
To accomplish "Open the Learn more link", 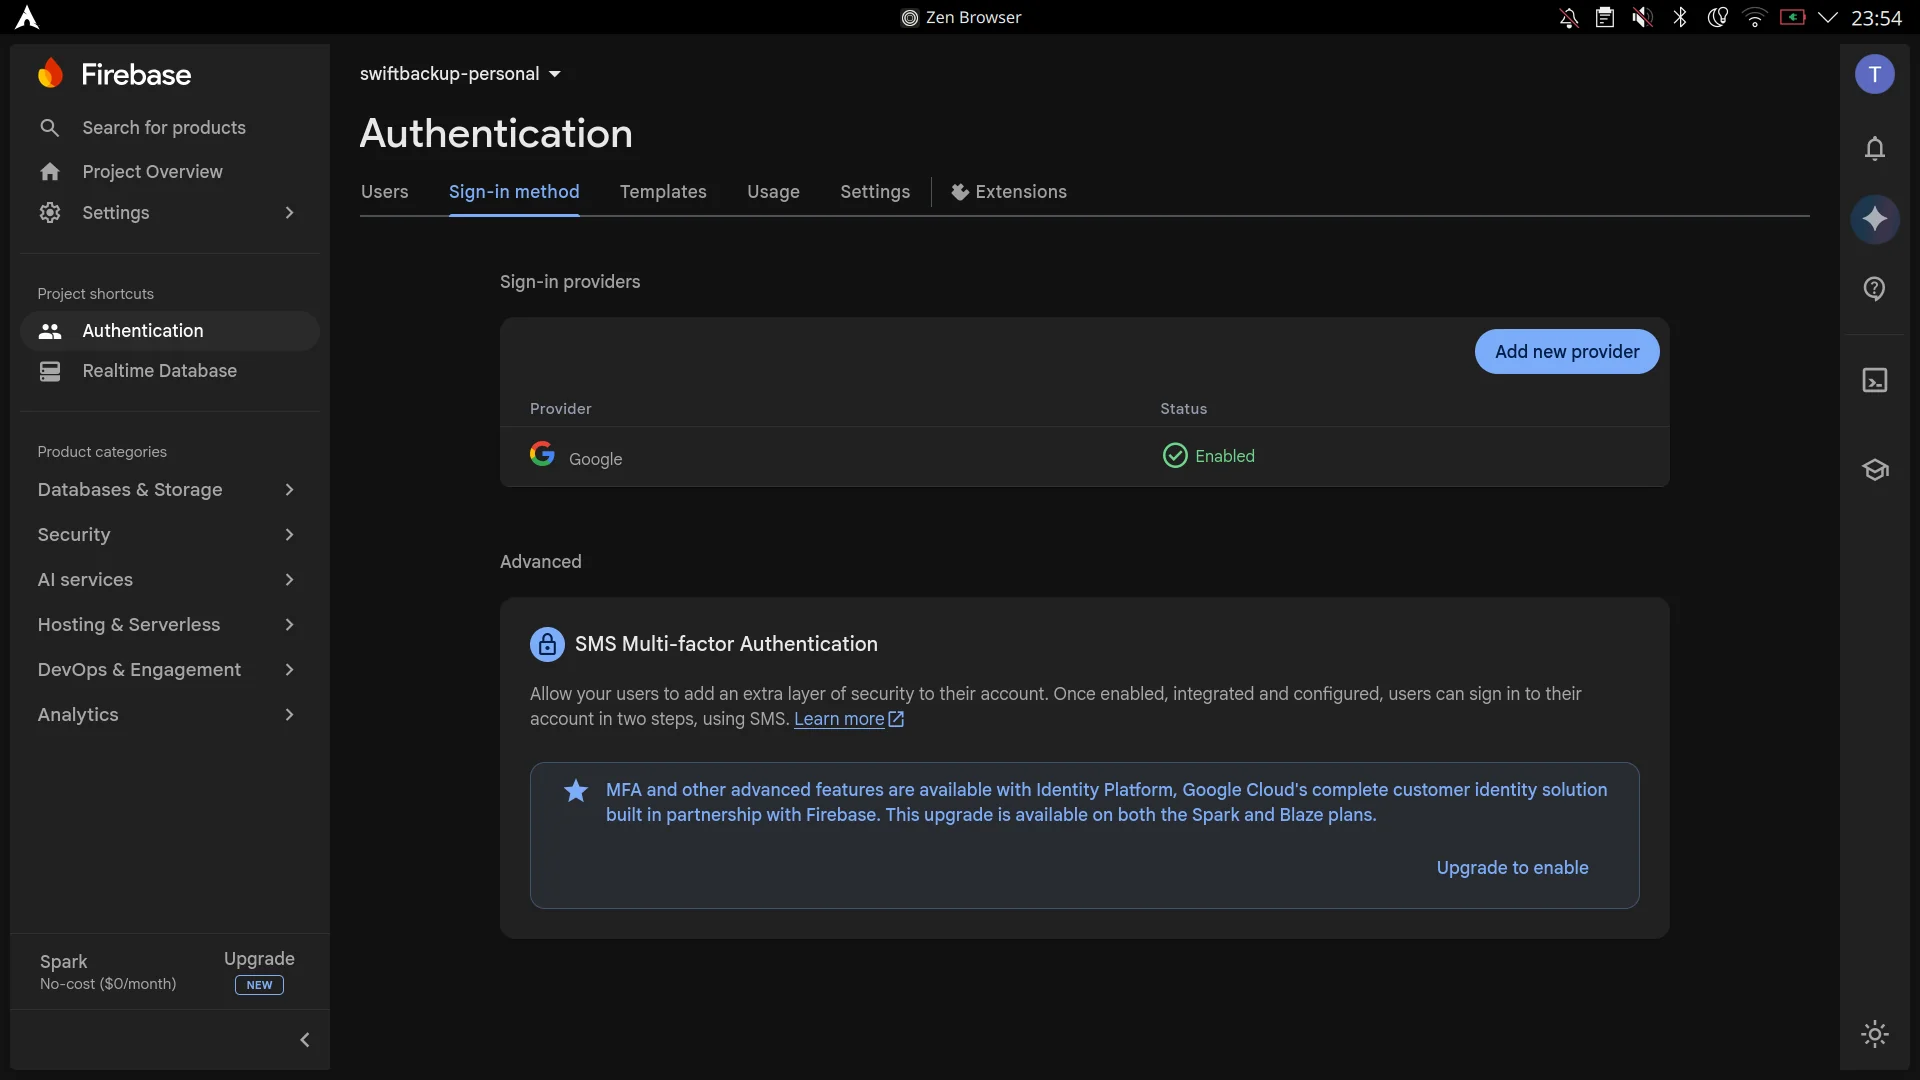I will 849,719.
